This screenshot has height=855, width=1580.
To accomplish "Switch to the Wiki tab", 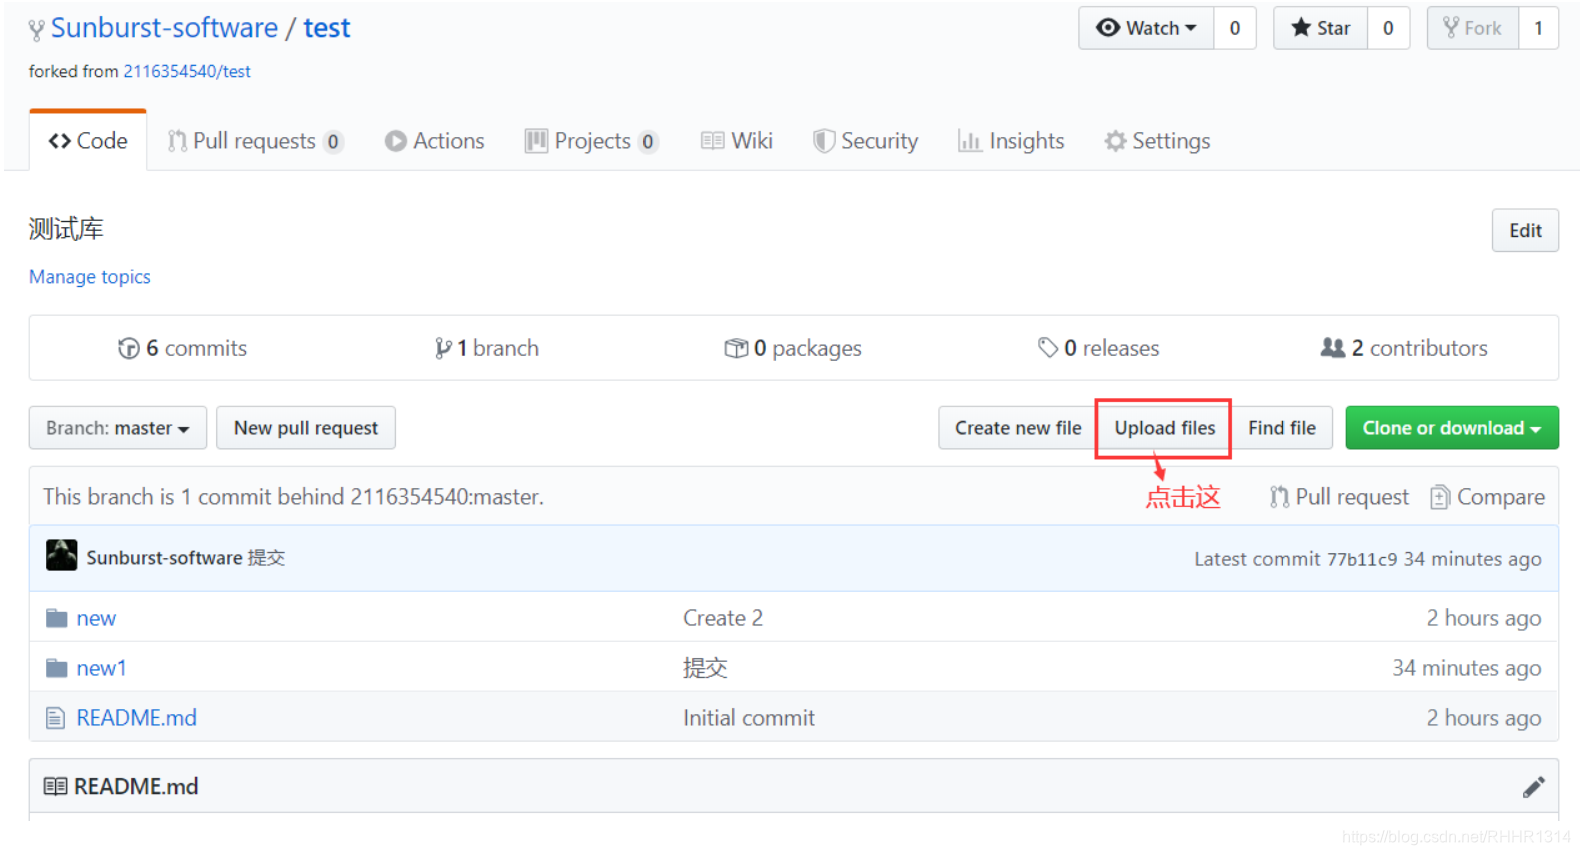I will click(737, 141).
